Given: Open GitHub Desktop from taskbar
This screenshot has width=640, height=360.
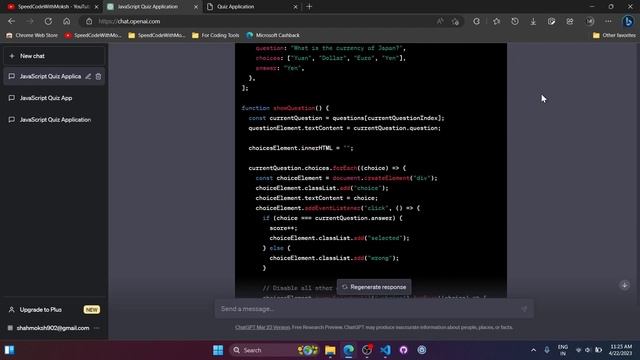Looking at the screenshot, I should click(x=404, y=350).
